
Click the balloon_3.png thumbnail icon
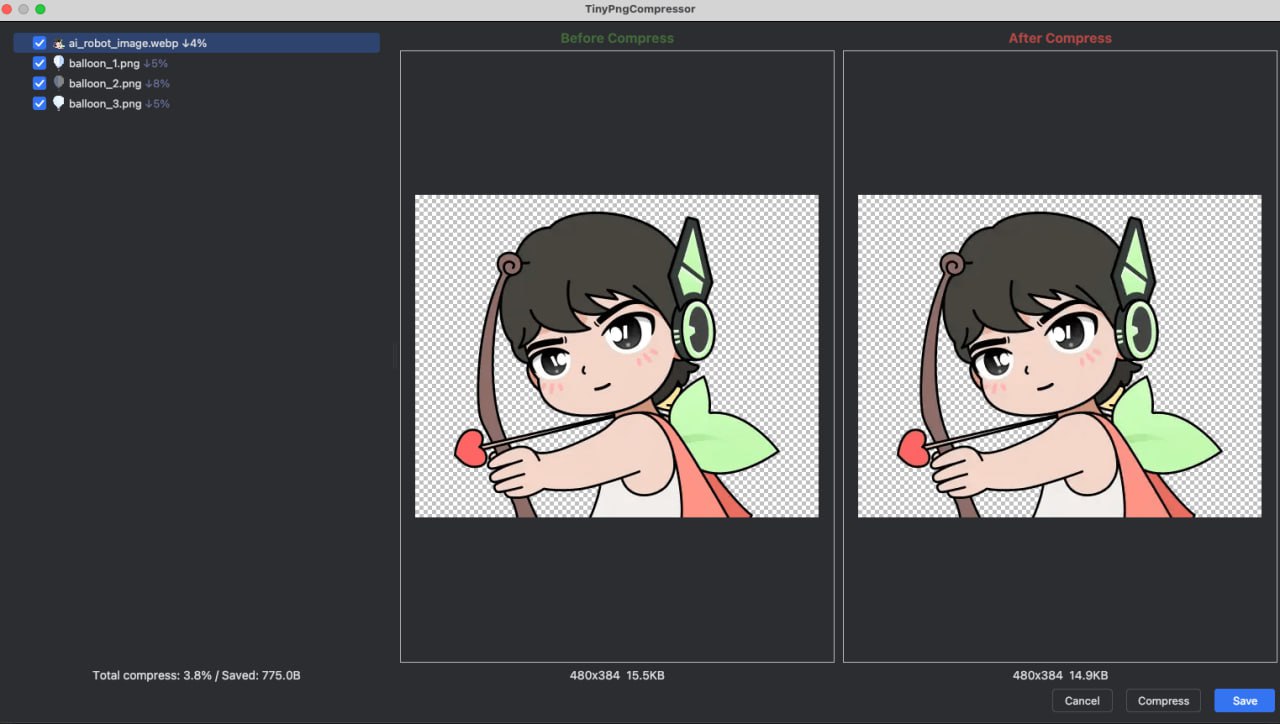(58, 103)
